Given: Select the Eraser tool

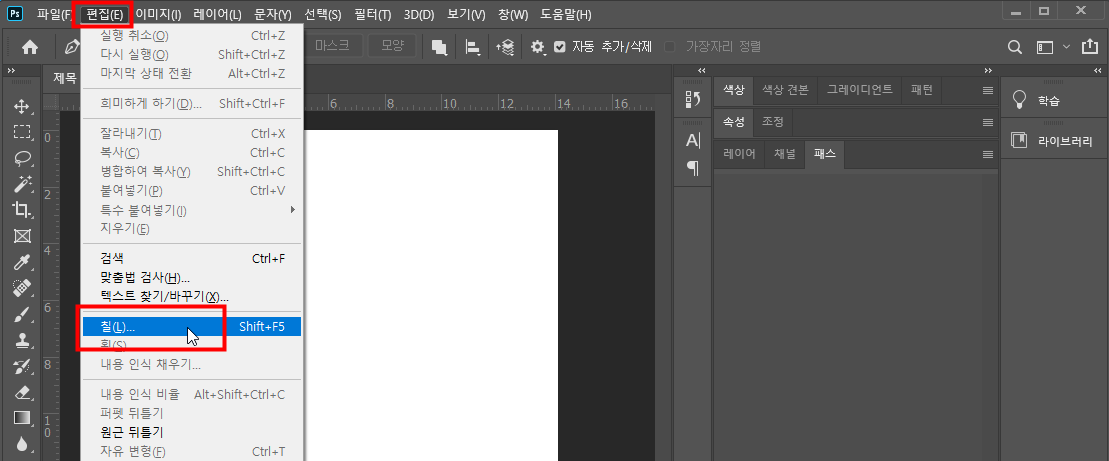Looking at the screenshot, I should [22, 392].
